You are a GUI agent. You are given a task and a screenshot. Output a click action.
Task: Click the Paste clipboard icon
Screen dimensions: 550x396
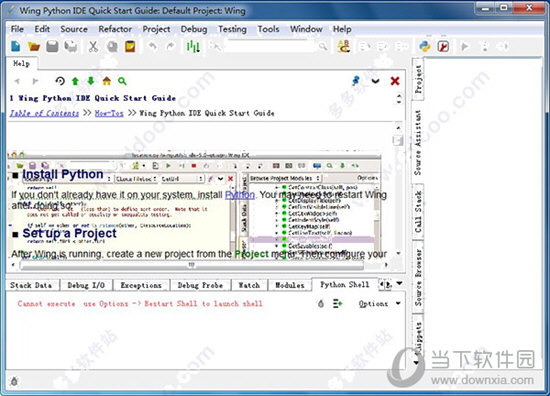(130, 46)
